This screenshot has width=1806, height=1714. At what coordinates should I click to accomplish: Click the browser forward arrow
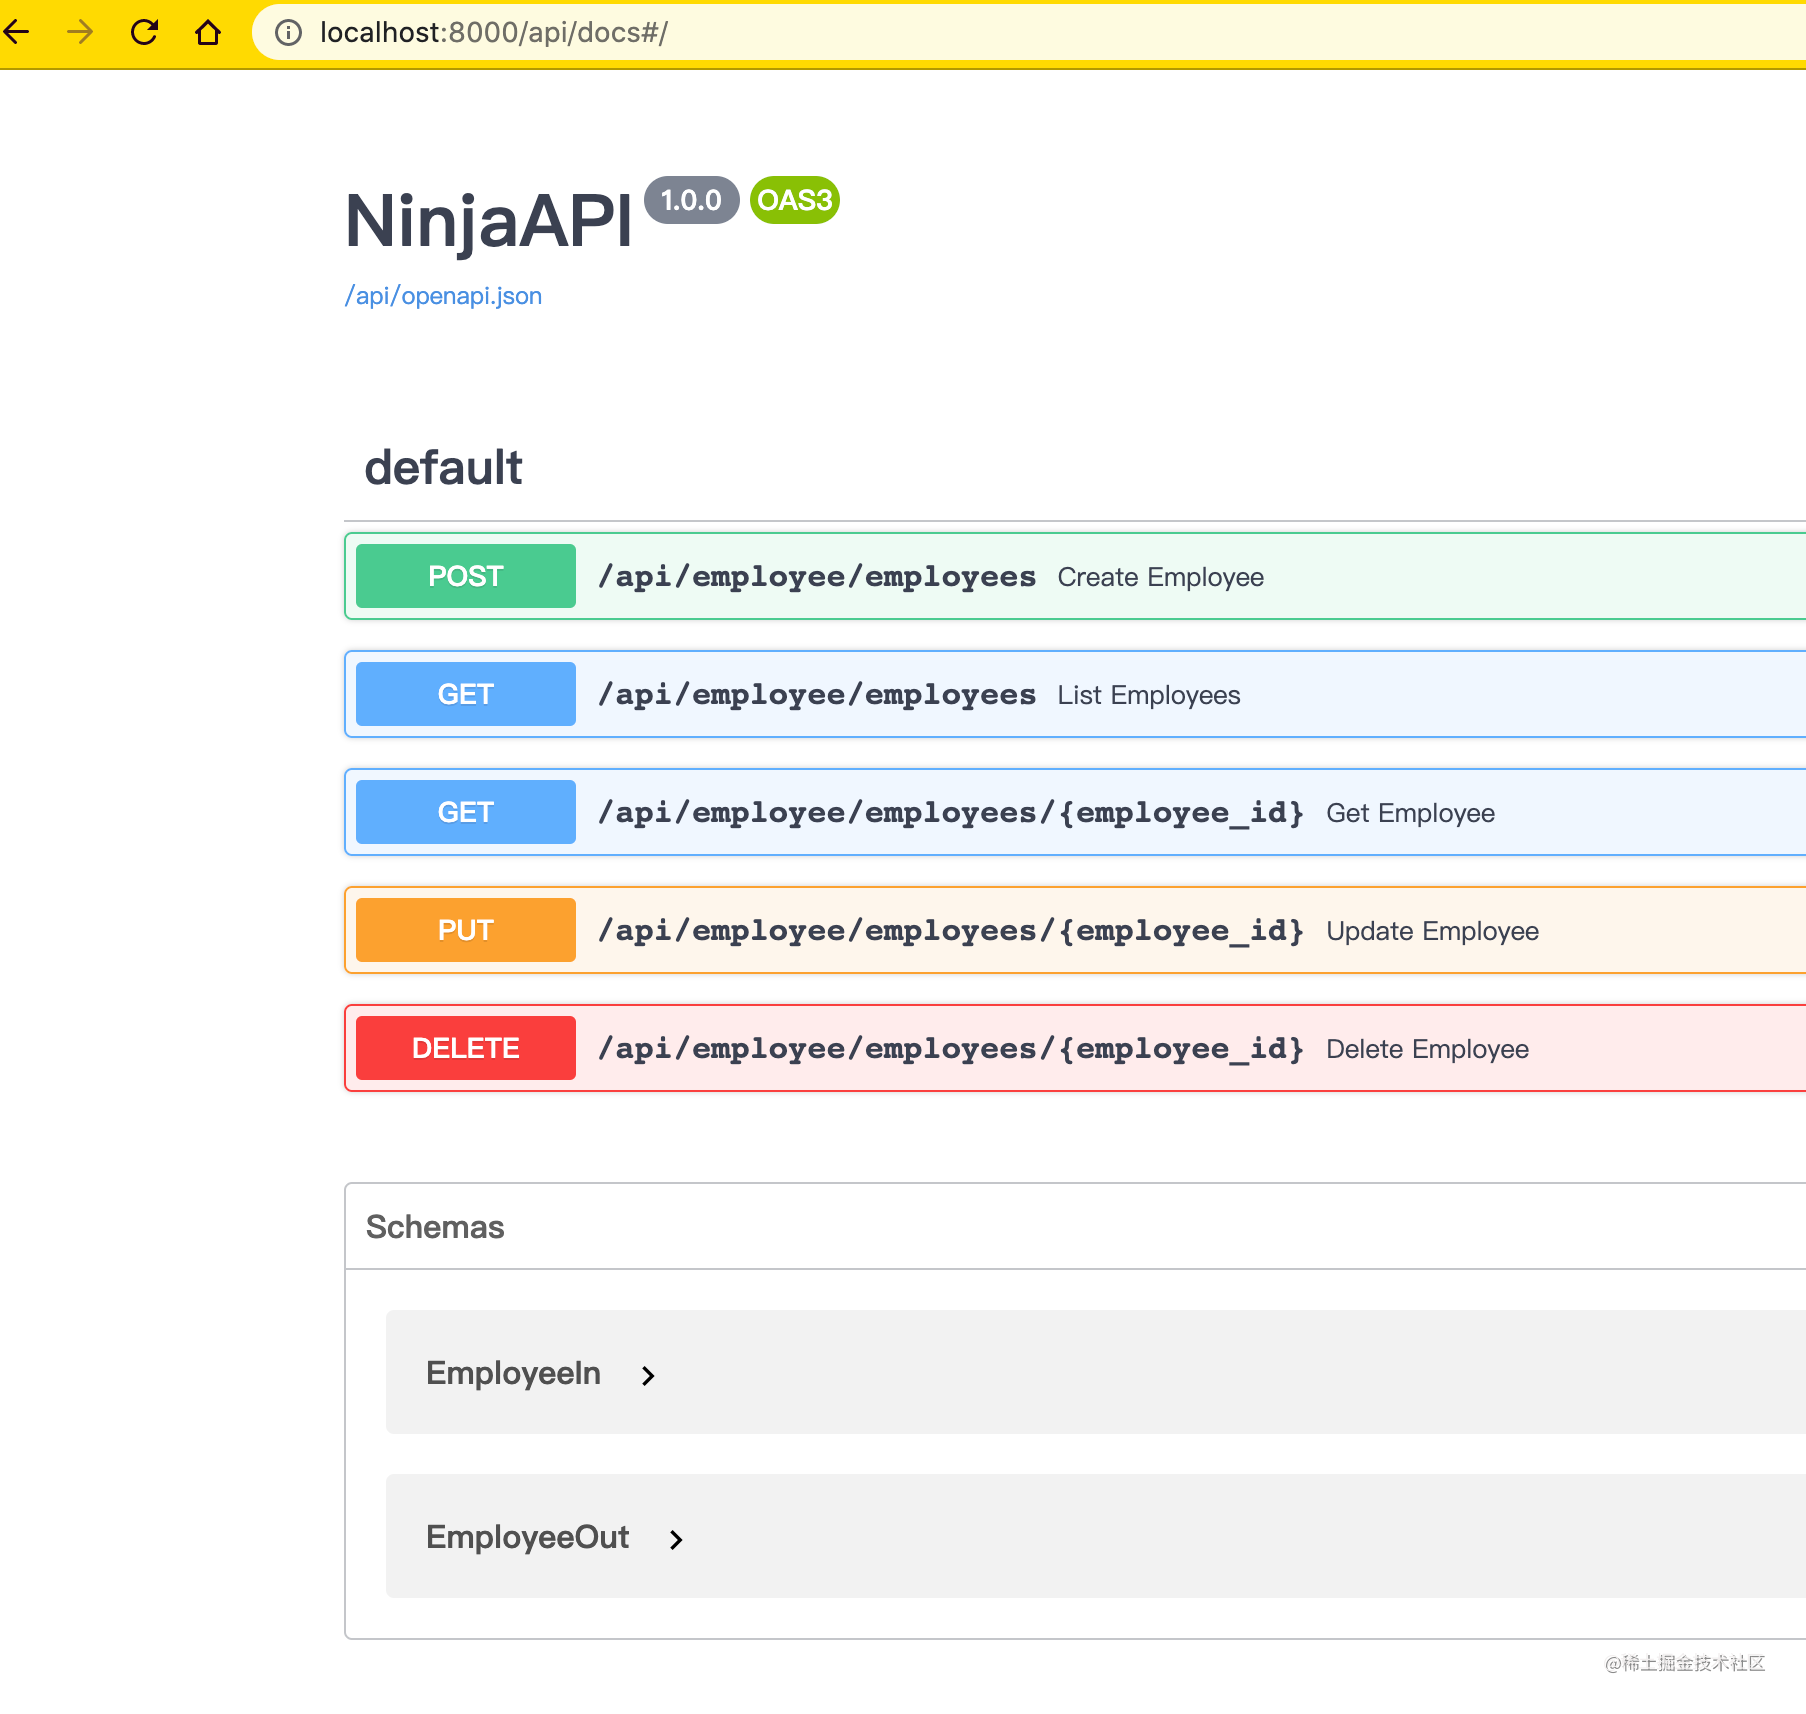[78, 32]
